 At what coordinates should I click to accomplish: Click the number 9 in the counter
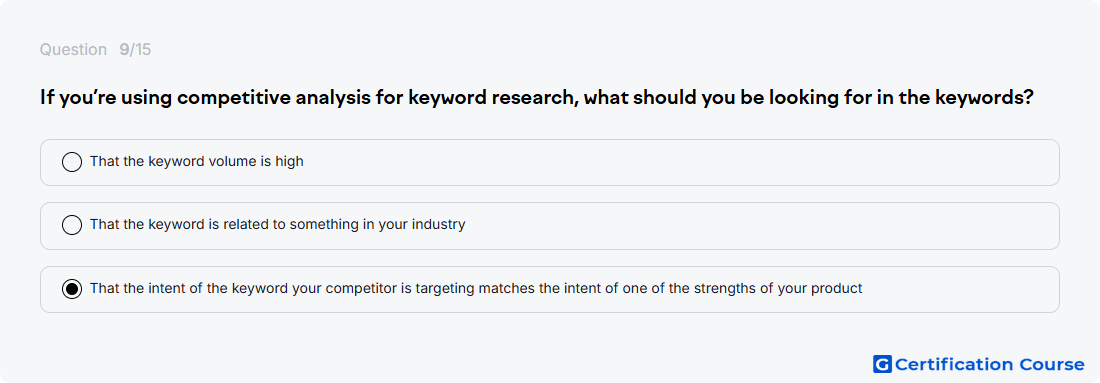point(123,50)
